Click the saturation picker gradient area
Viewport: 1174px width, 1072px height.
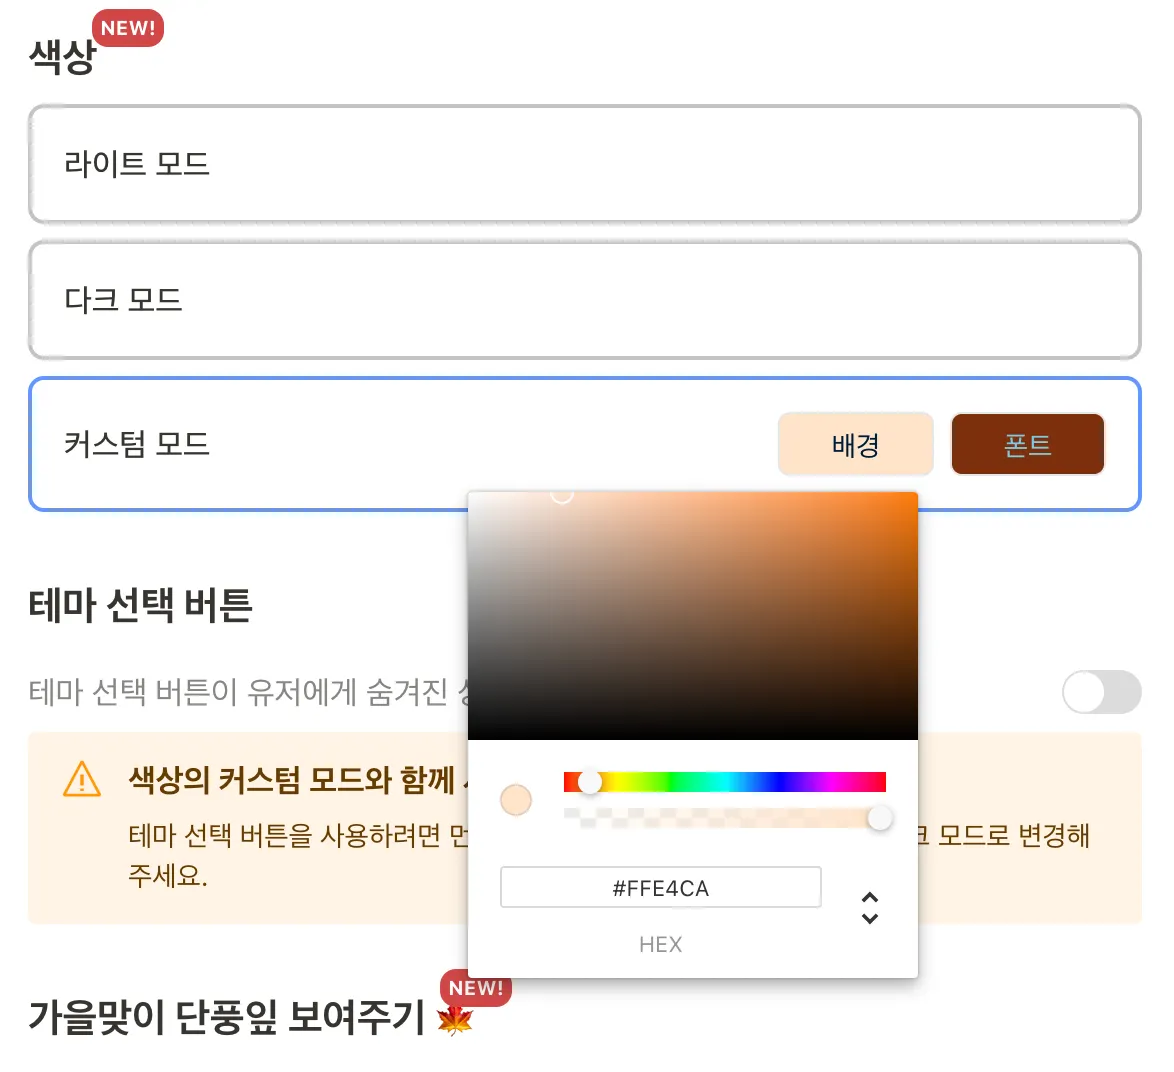pos(693,615)
